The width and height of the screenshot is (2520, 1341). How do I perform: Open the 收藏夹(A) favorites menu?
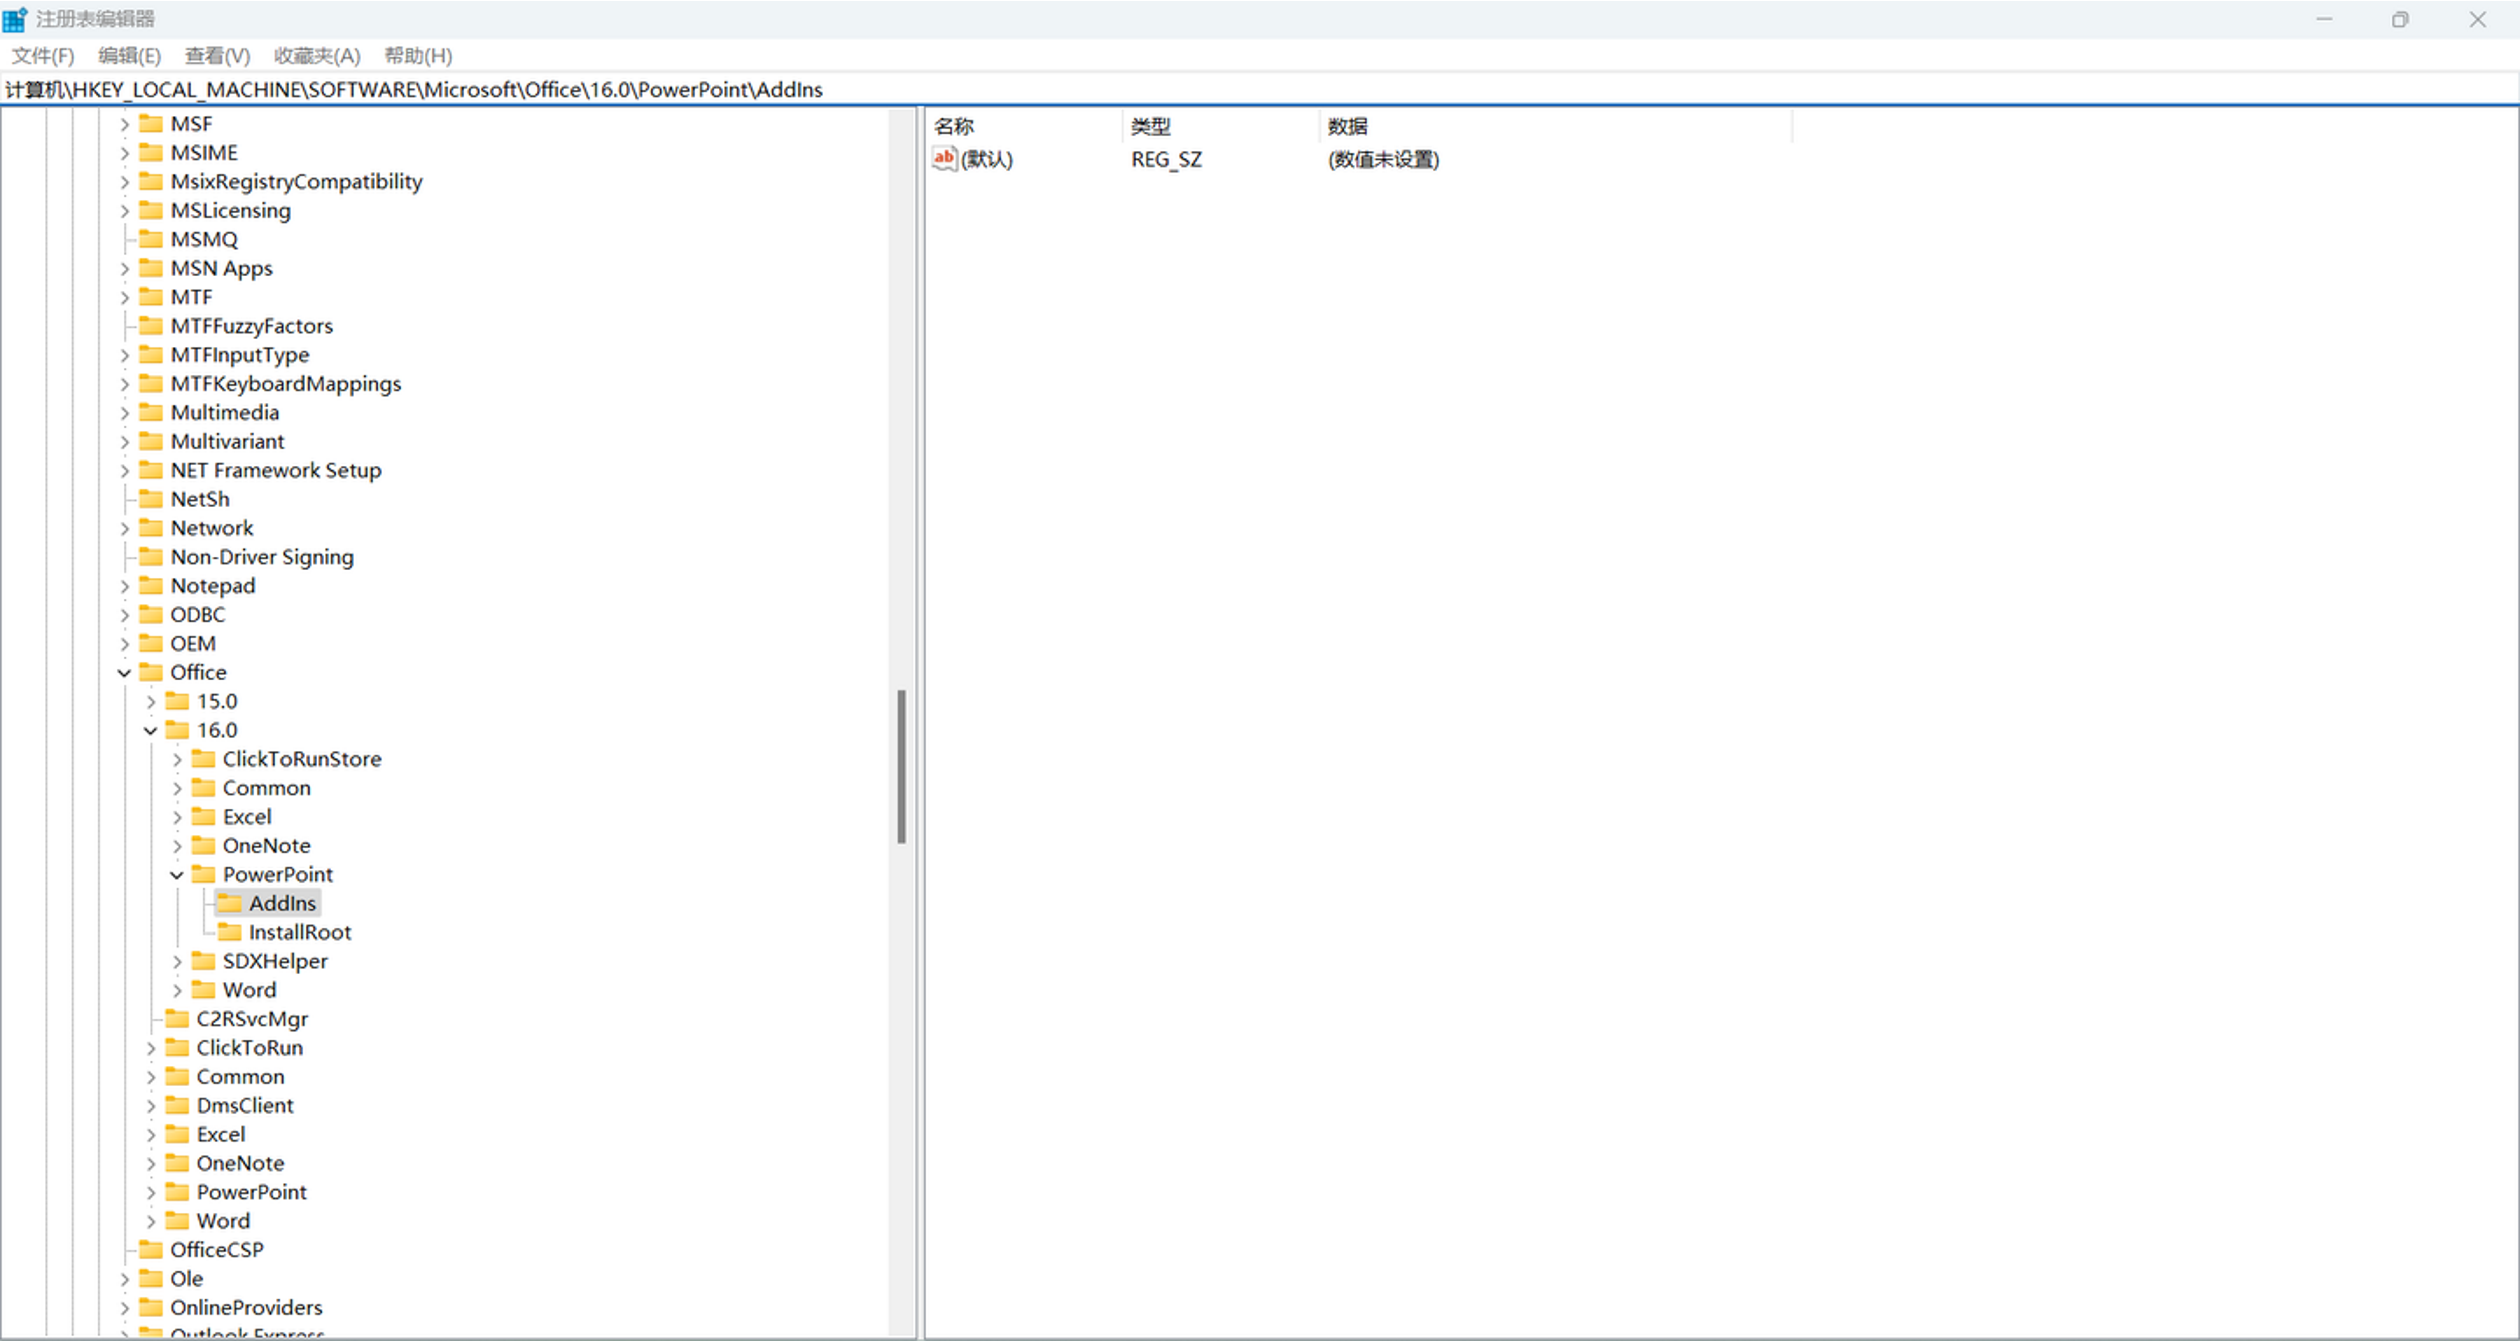tap(317, 55)
